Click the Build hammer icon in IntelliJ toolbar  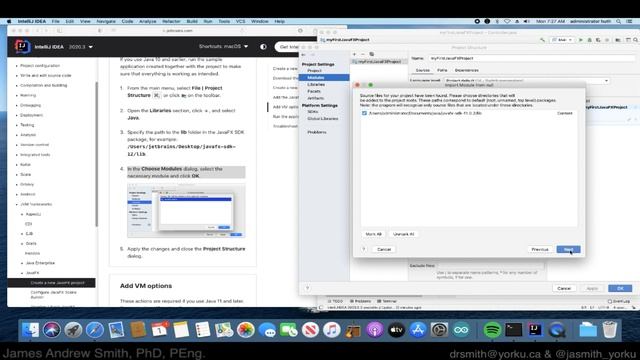pyautogui.click(x=542, y=40)
